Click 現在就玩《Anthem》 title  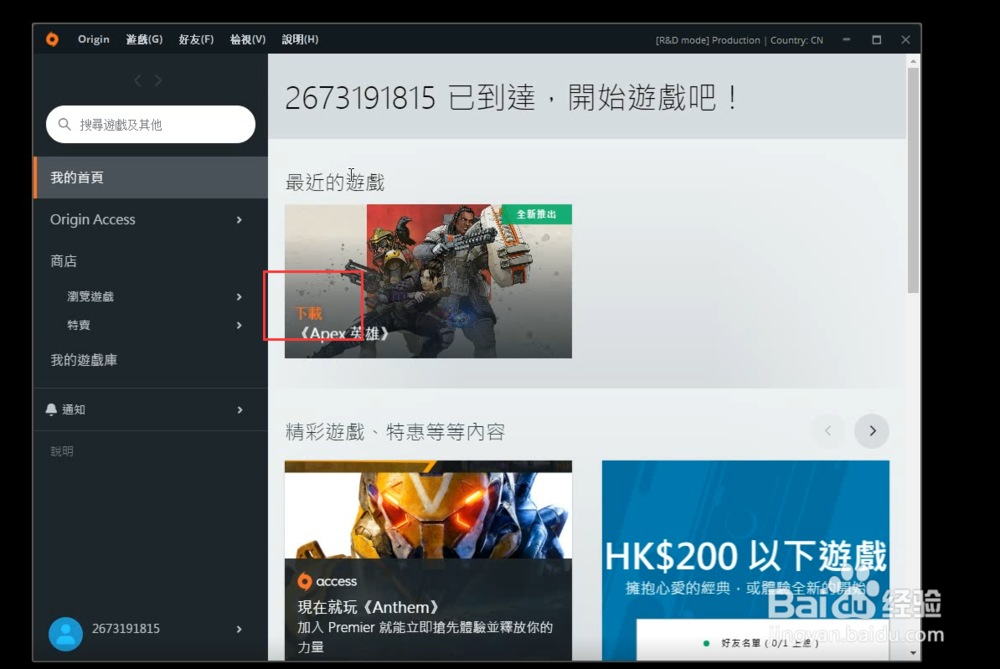[368, 607]
